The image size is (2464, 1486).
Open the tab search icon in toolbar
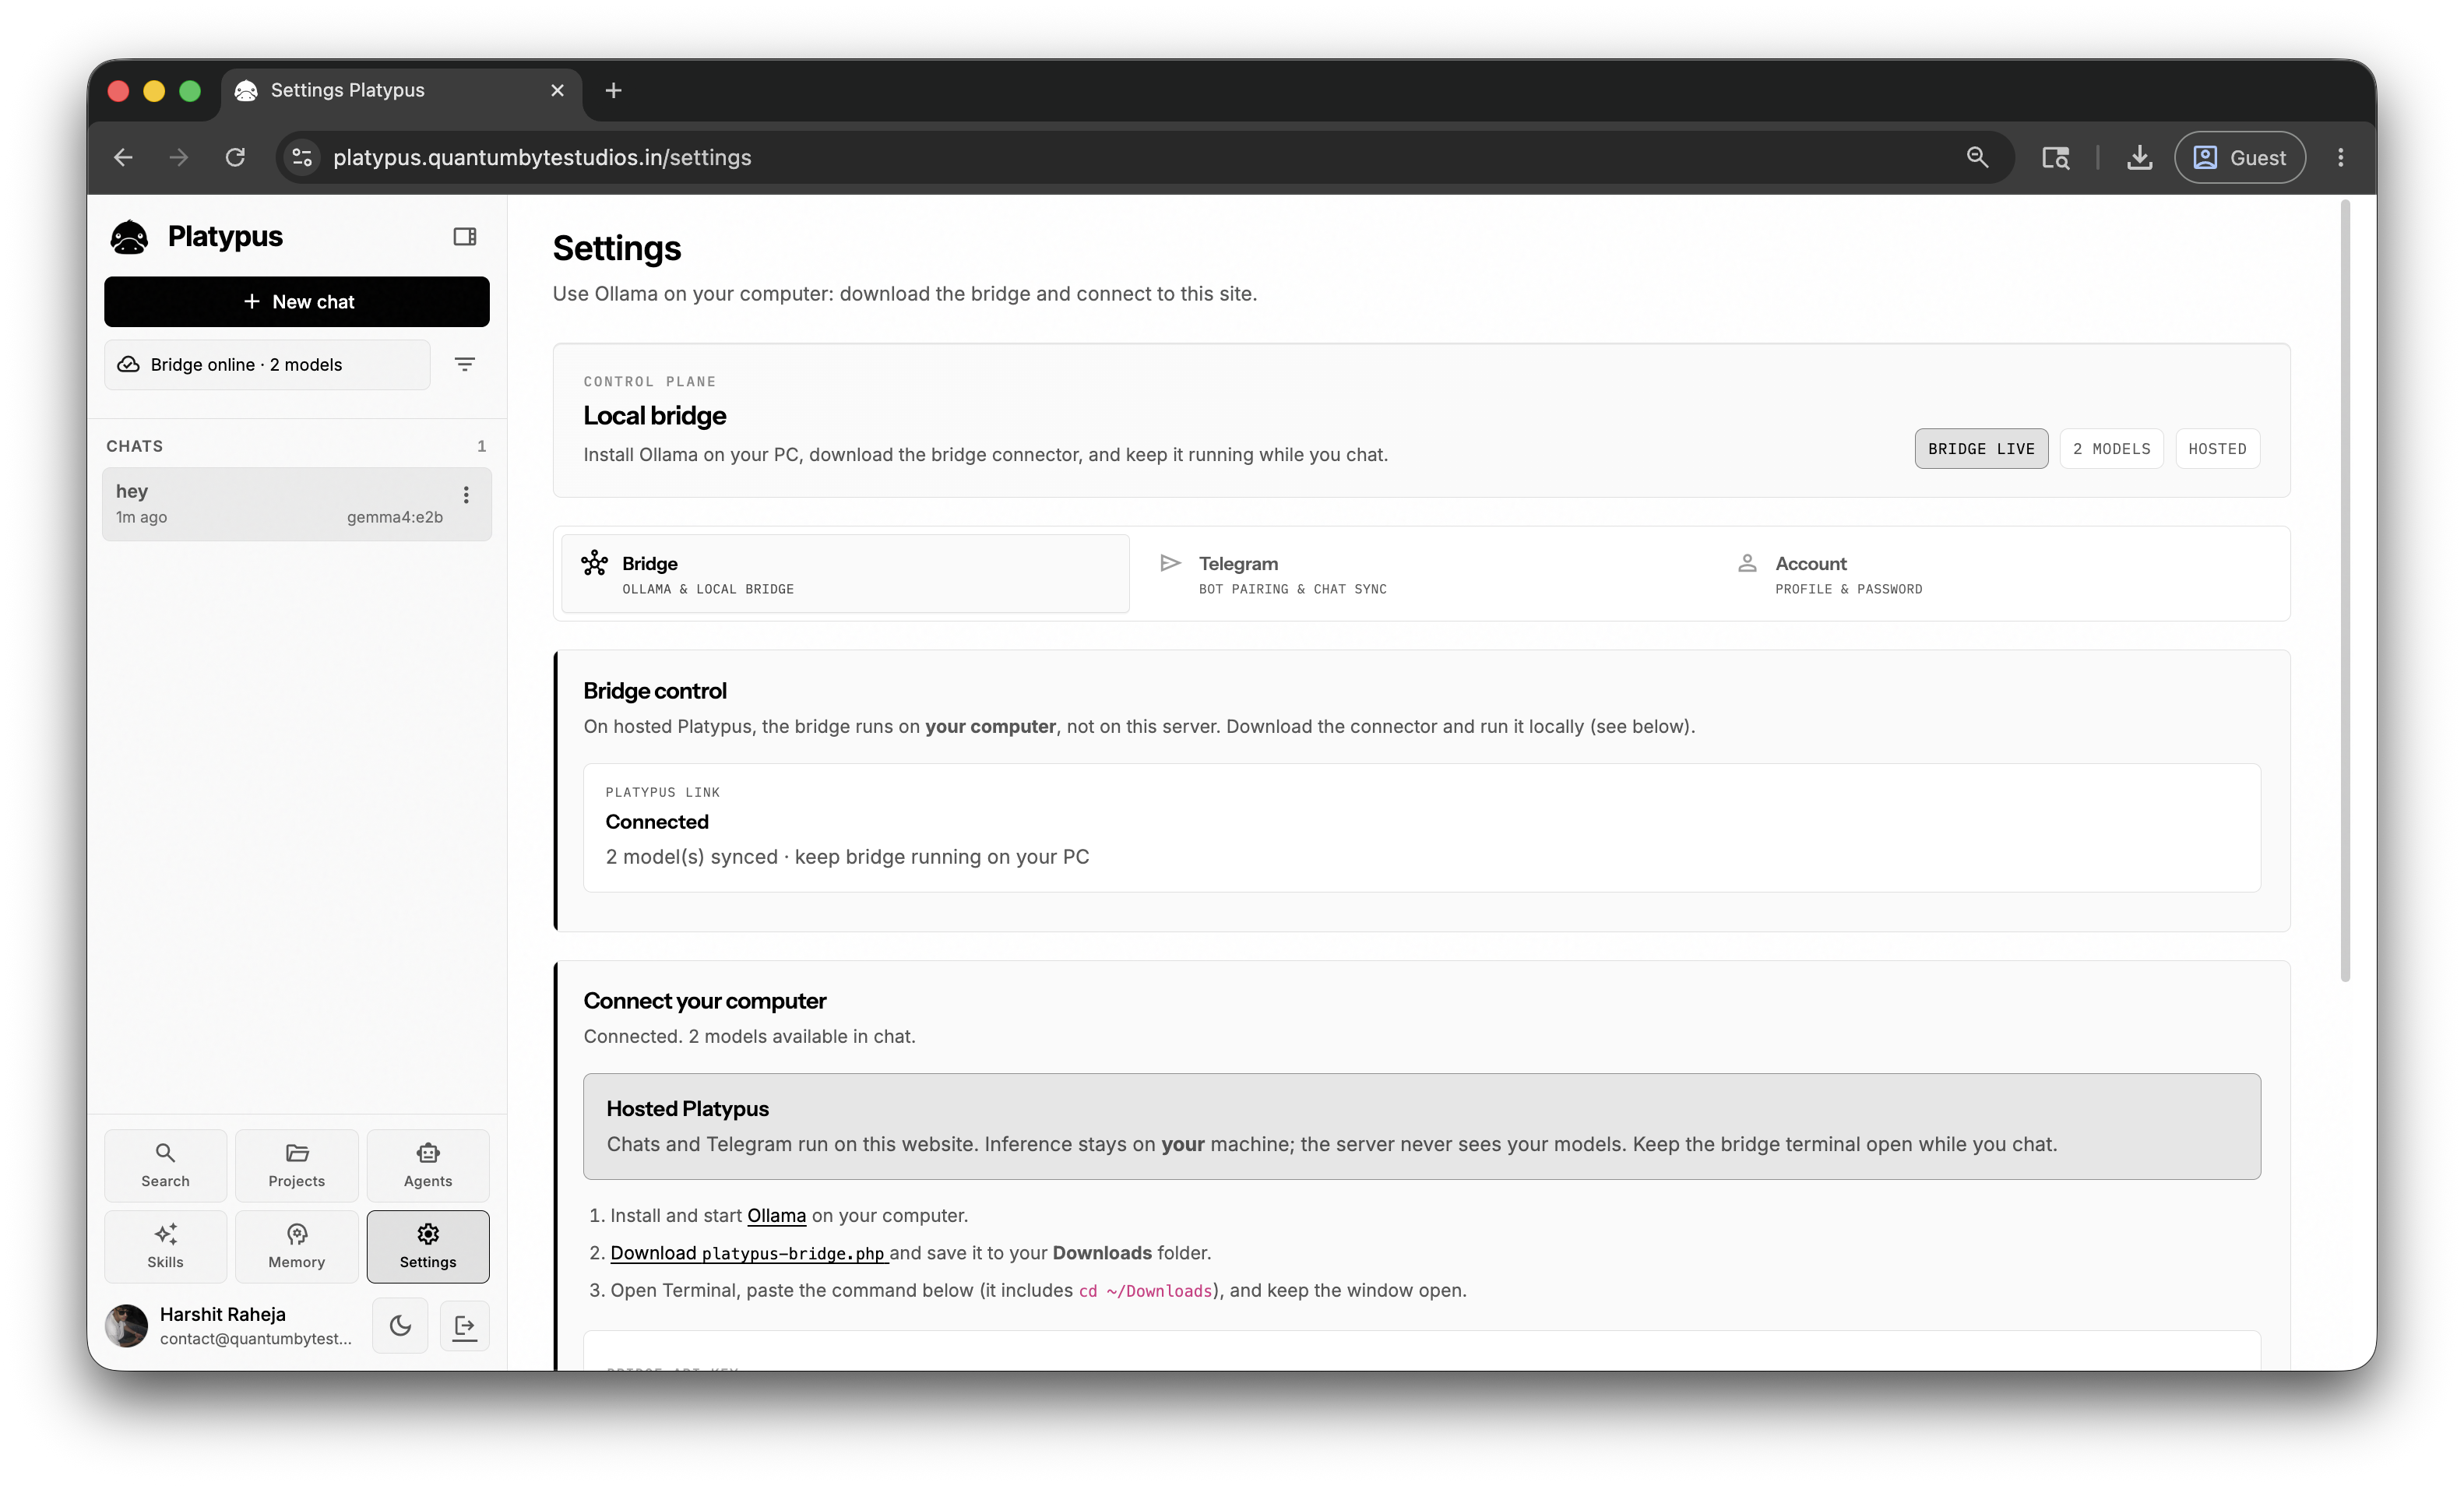(2055, 157)
